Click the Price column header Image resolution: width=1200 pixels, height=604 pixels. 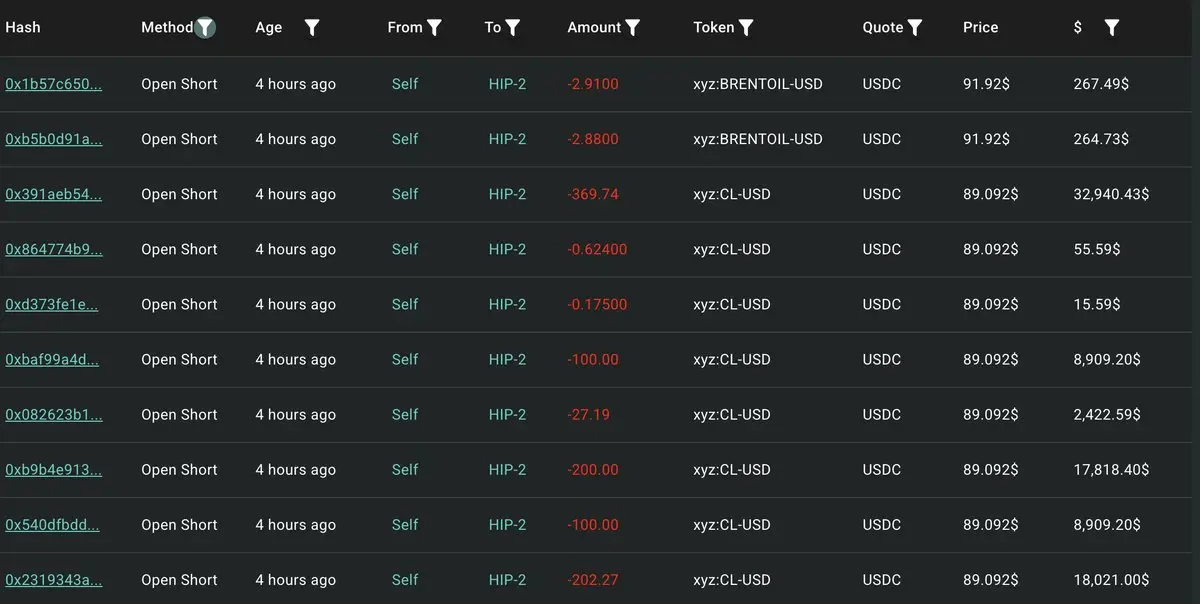click(x=980, y=28)
